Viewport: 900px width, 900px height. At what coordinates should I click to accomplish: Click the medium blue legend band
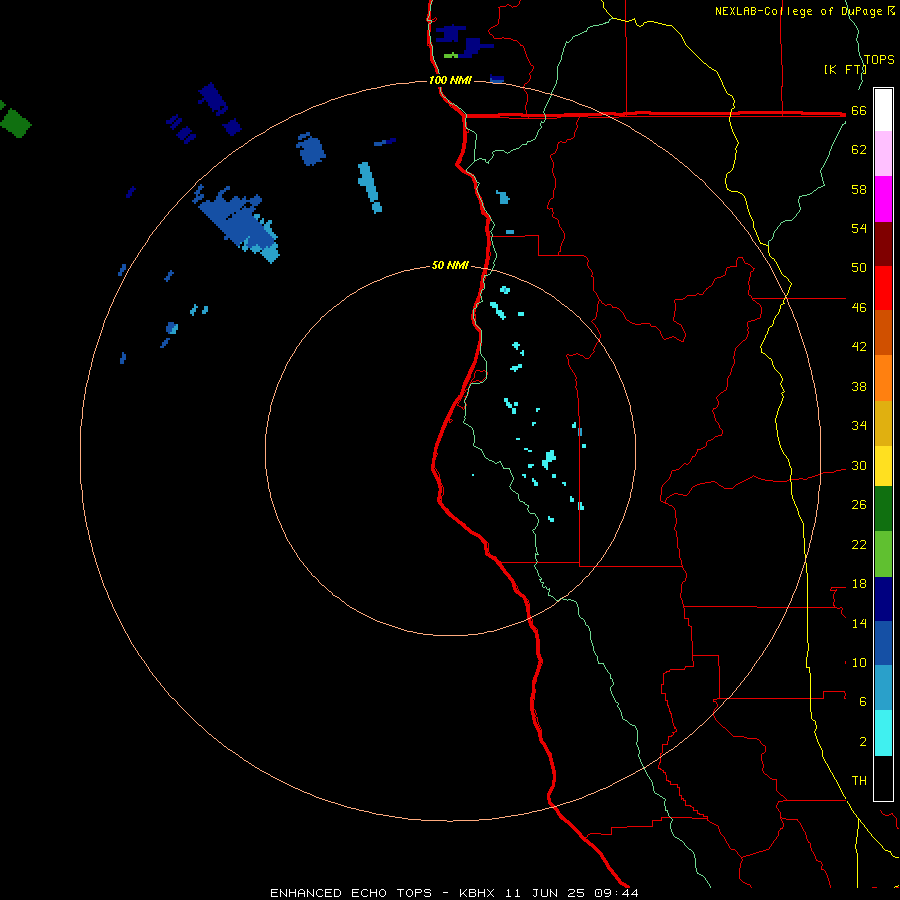883,643
